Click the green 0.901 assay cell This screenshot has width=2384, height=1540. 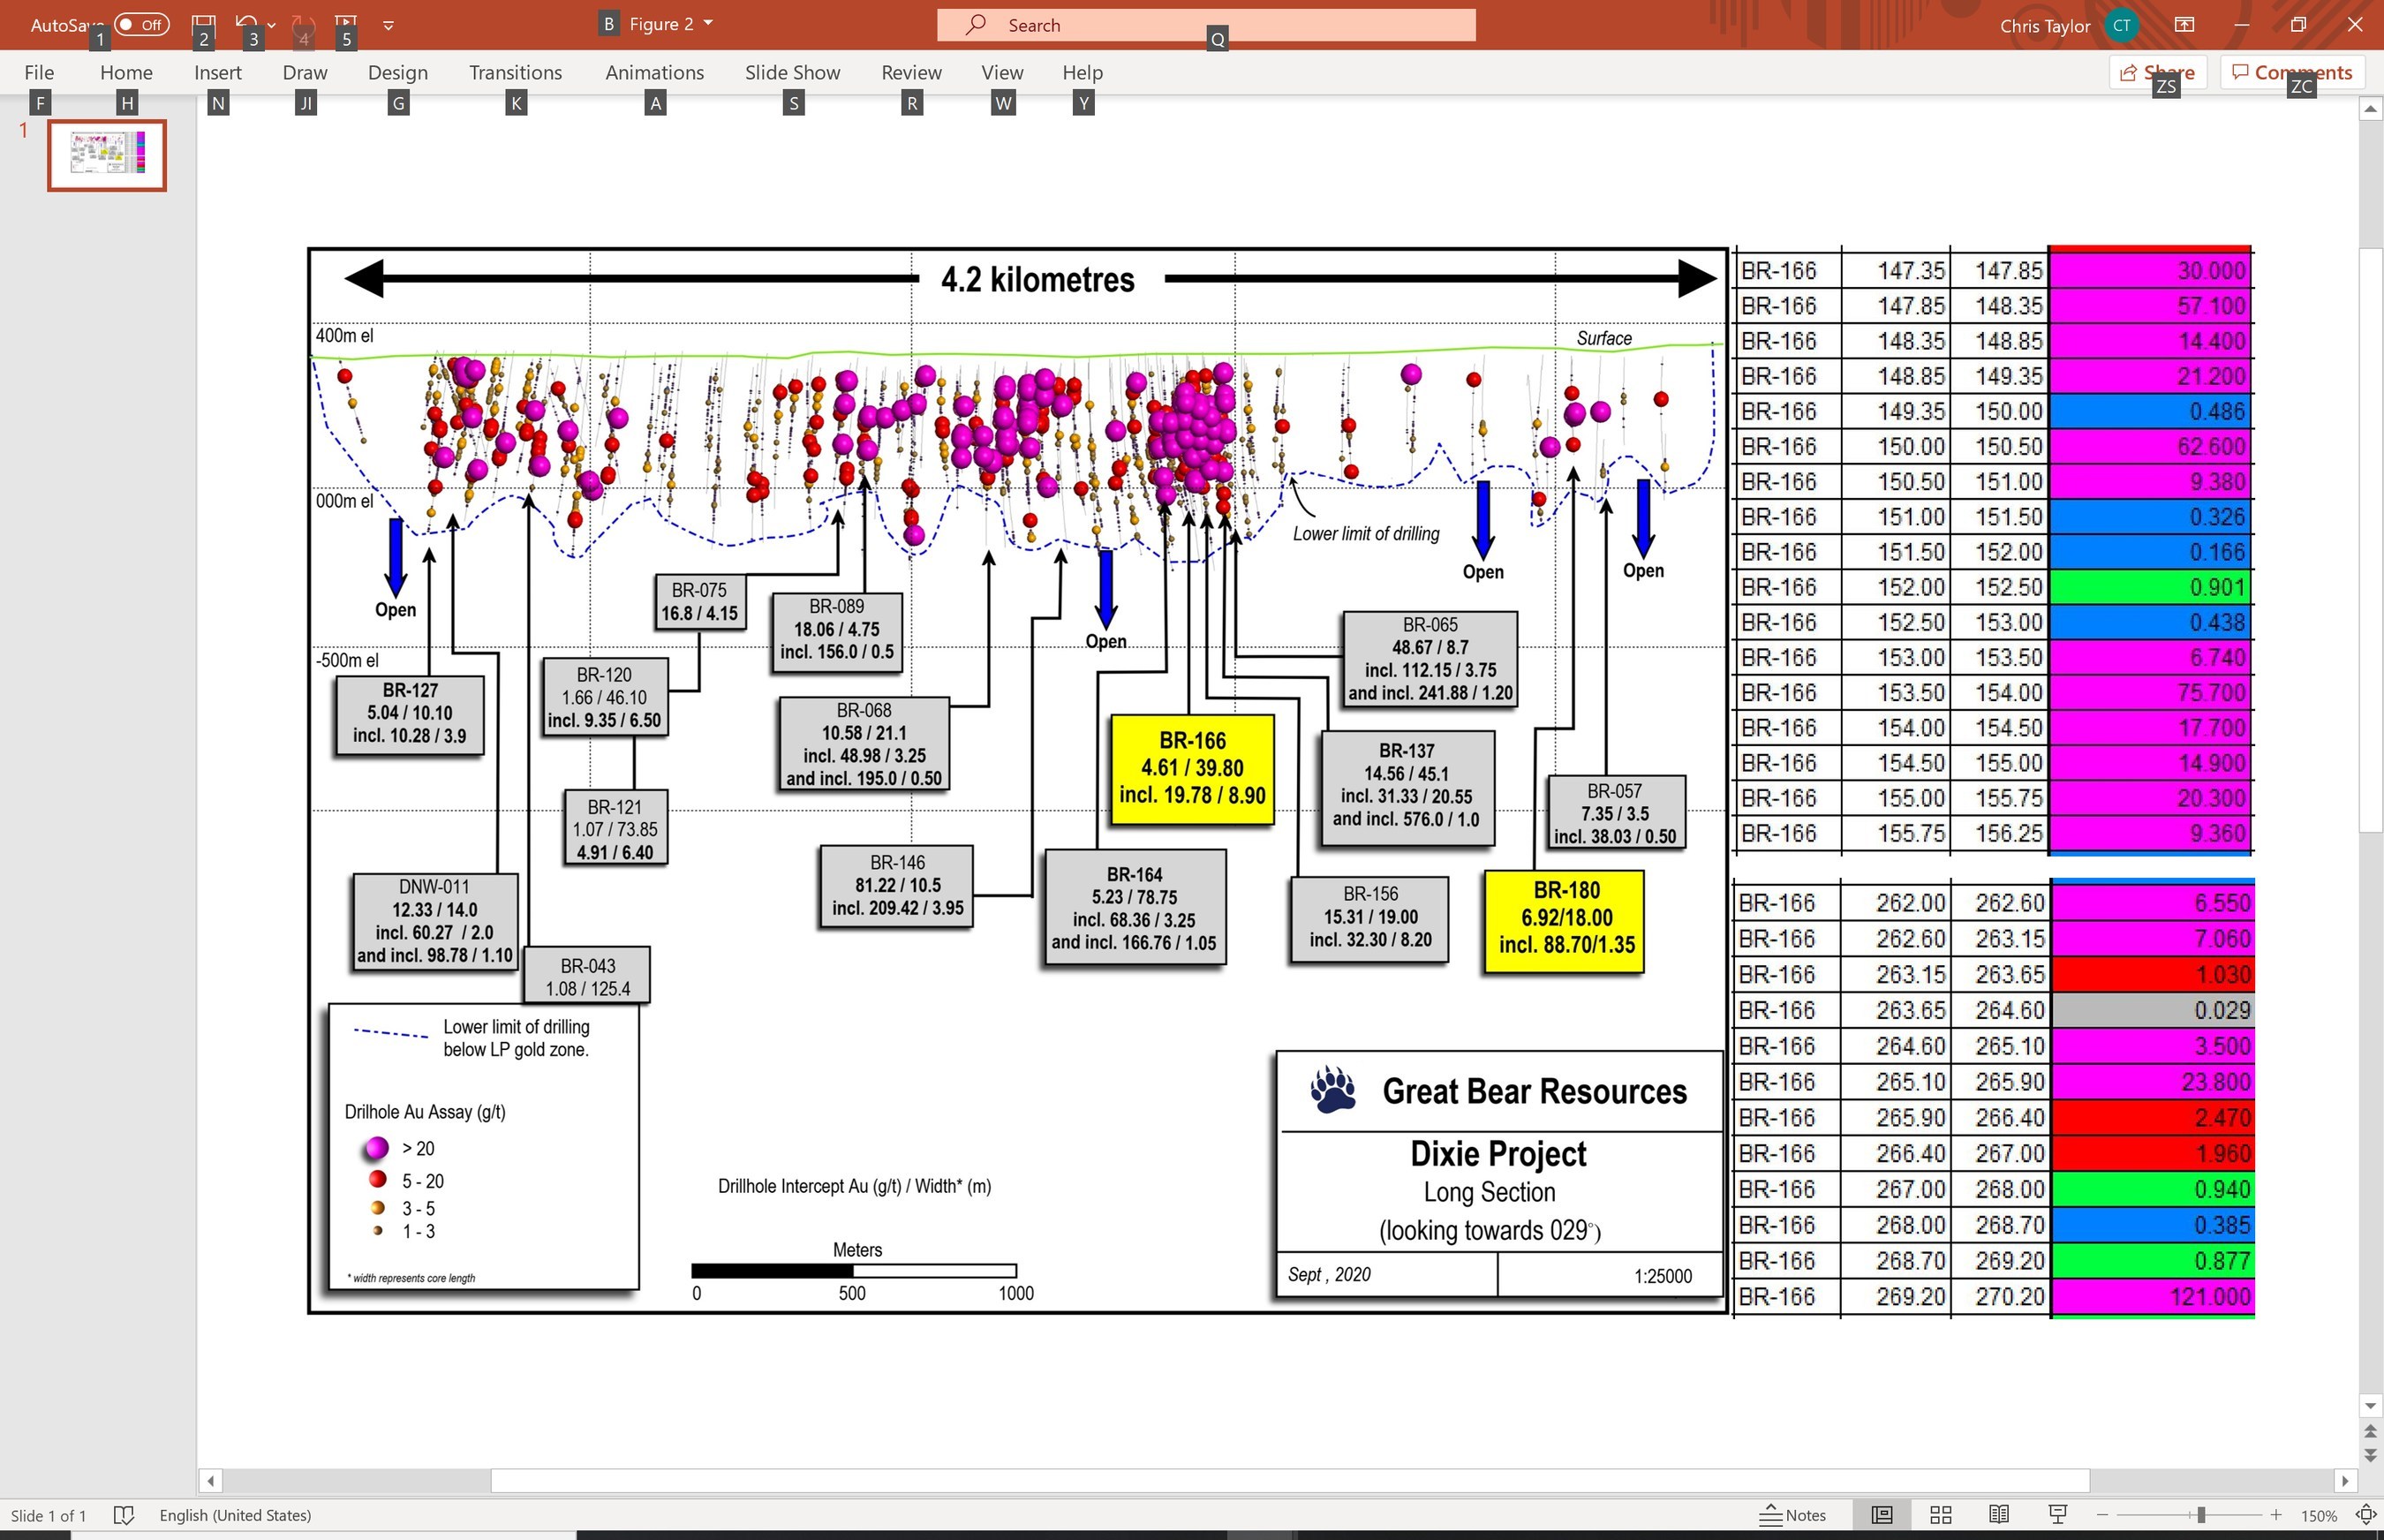(x=2150, y=587)
